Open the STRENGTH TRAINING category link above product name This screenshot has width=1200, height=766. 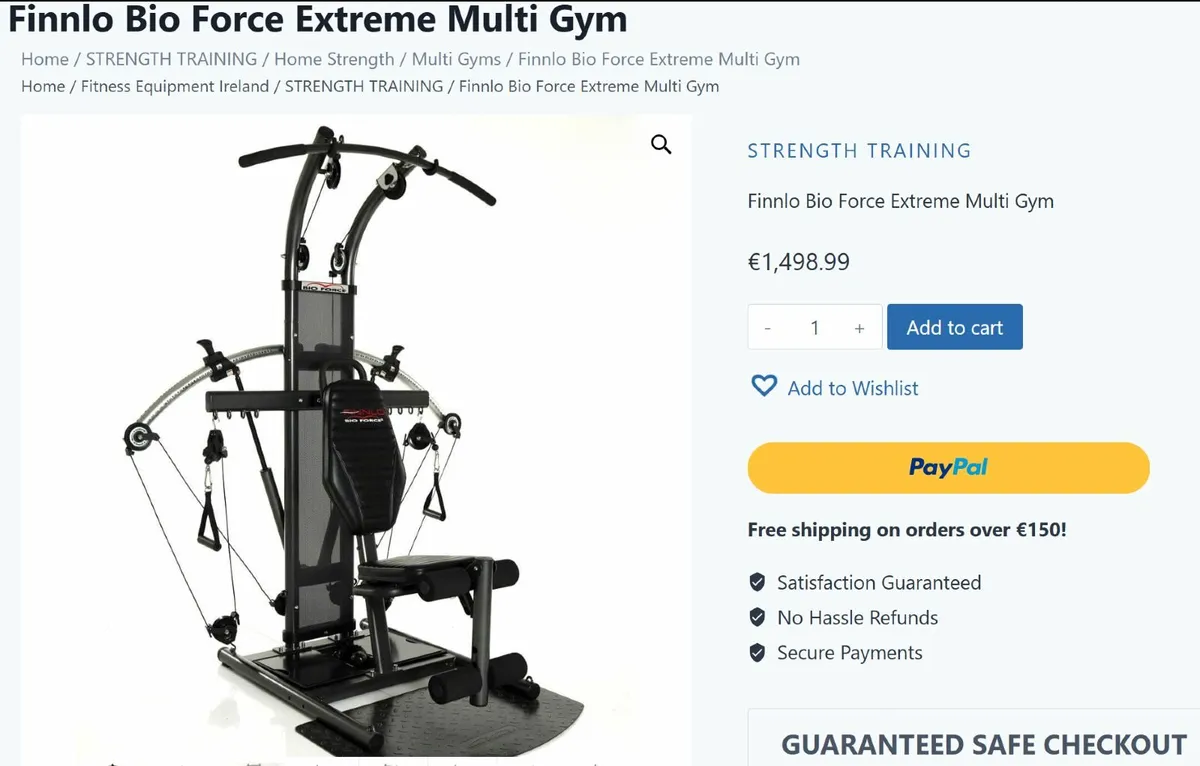(859, 151)
